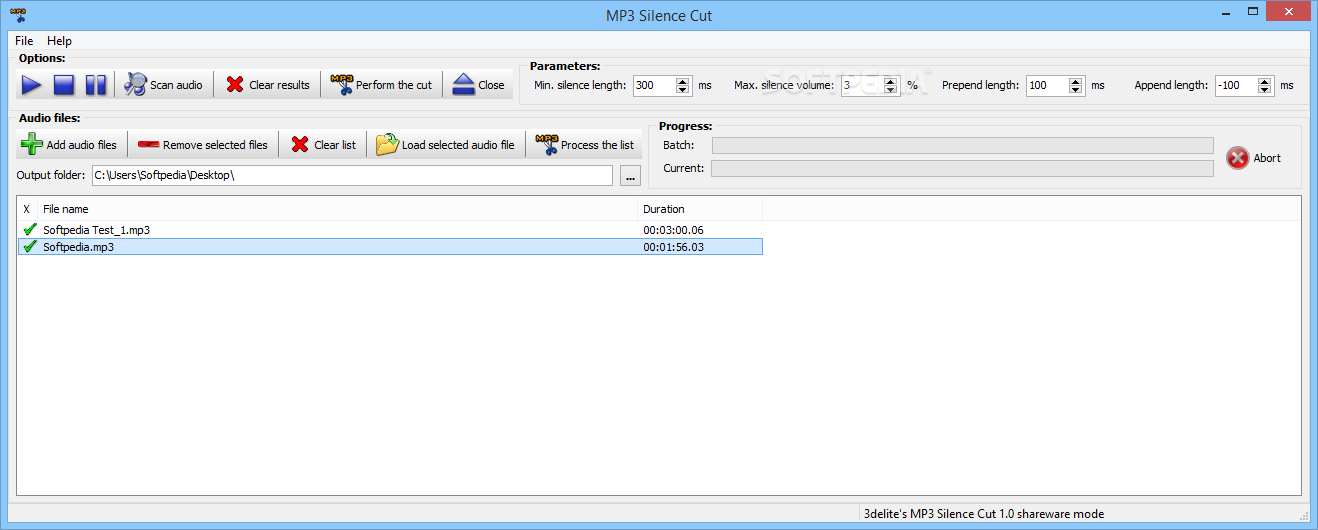
Task: Click the Max. silence volume field
Action: [863, 85]
